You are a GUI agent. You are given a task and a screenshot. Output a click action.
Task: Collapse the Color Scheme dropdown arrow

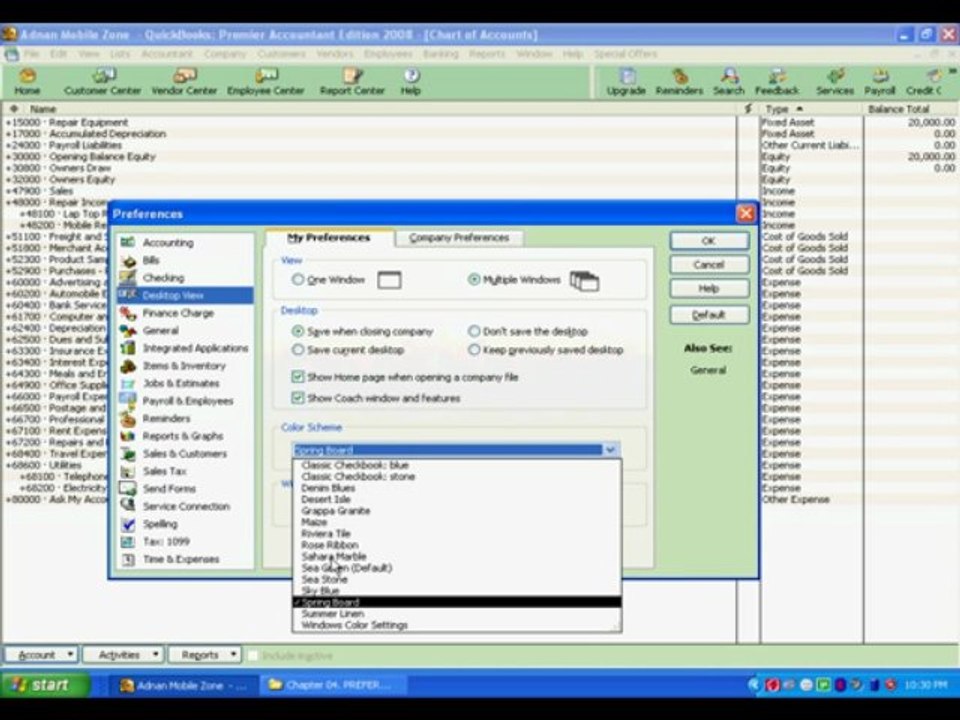(610, 450)
